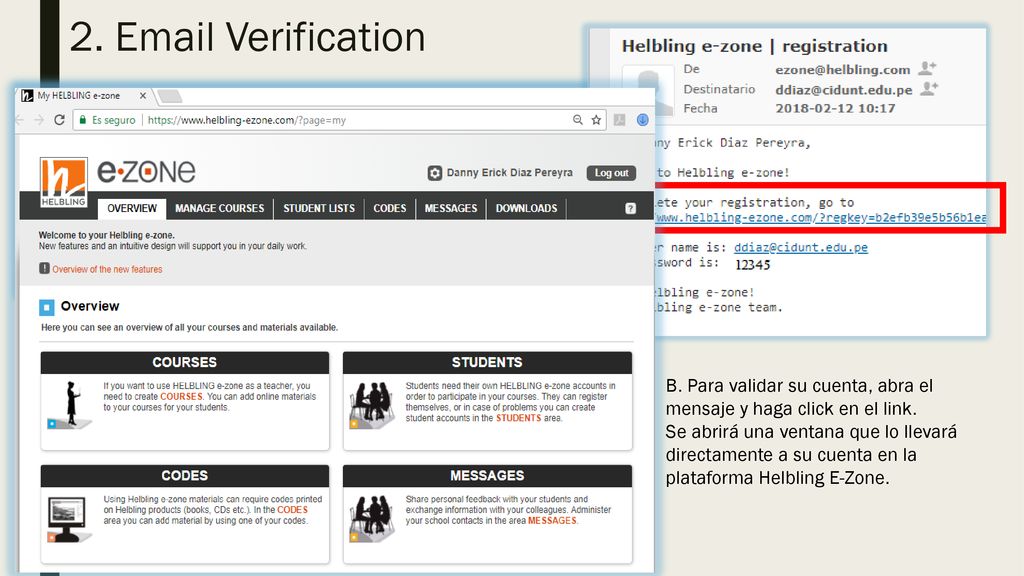Click the blue Overview heading icon
This screenshot has width=1024, height=576.
pos(46,307)
